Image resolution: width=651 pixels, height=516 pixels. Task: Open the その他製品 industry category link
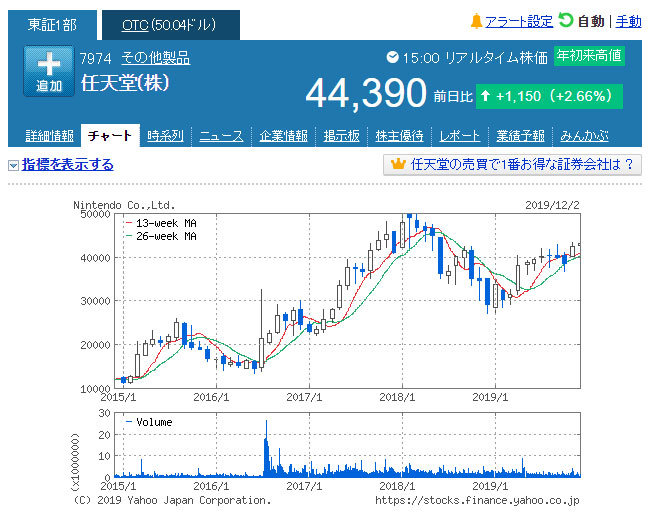click(155, 58)
